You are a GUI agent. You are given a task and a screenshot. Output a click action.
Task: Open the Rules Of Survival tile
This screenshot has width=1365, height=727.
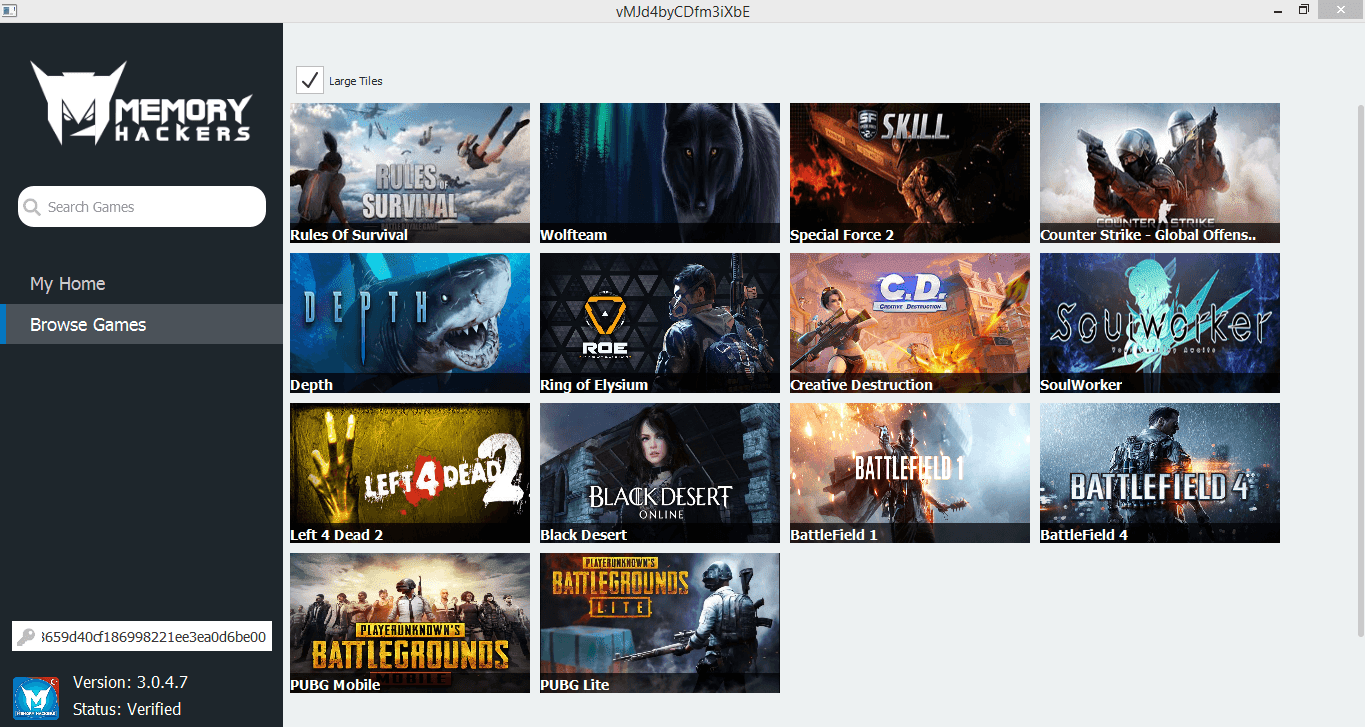(x=410, y=173)
